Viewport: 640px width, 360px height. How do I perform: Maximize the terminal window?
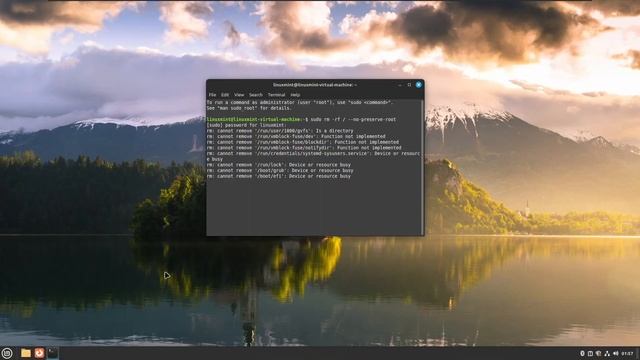tap(409, 85)
